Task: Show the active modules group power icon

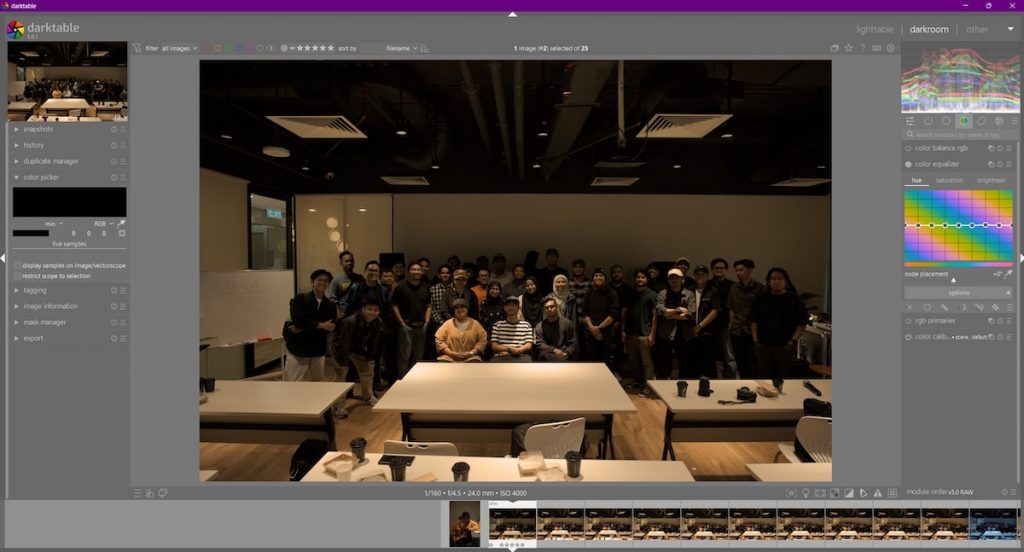Action: pyautogui.click(x=927, y=121)
